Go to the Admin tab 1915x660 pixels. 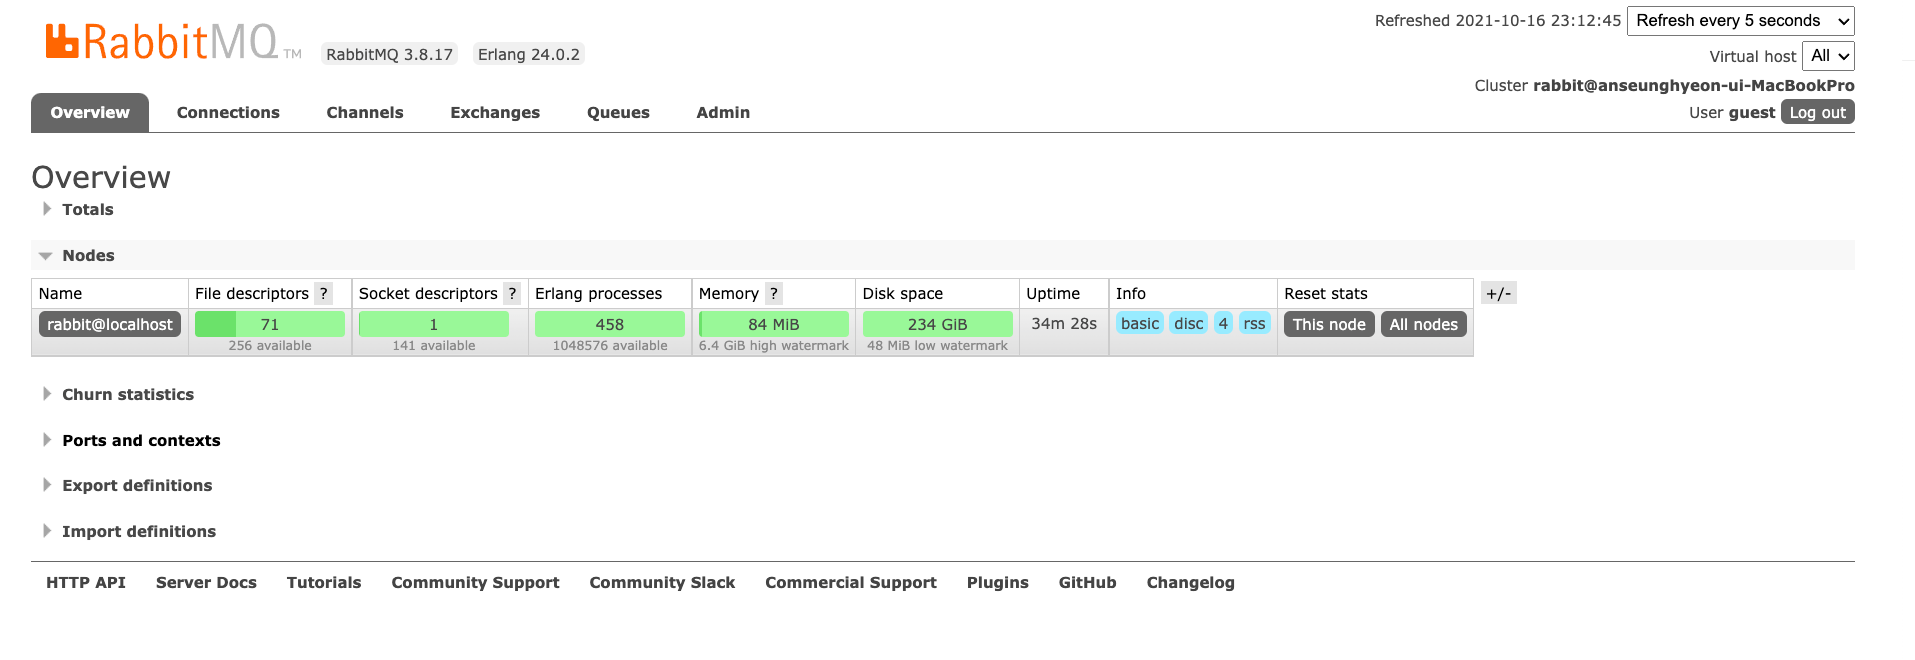(x=723, y=112)
